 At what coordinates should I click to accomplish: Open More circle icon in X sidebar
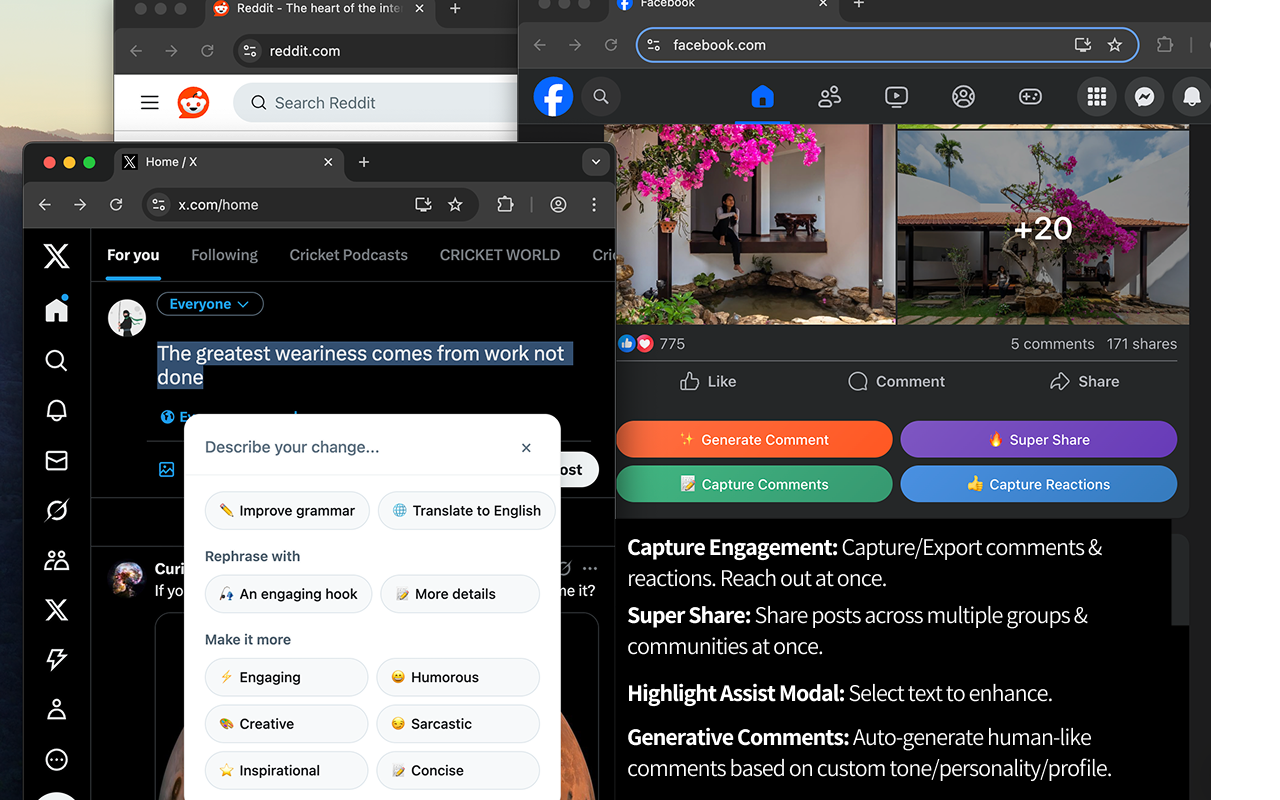coord(57,759)
